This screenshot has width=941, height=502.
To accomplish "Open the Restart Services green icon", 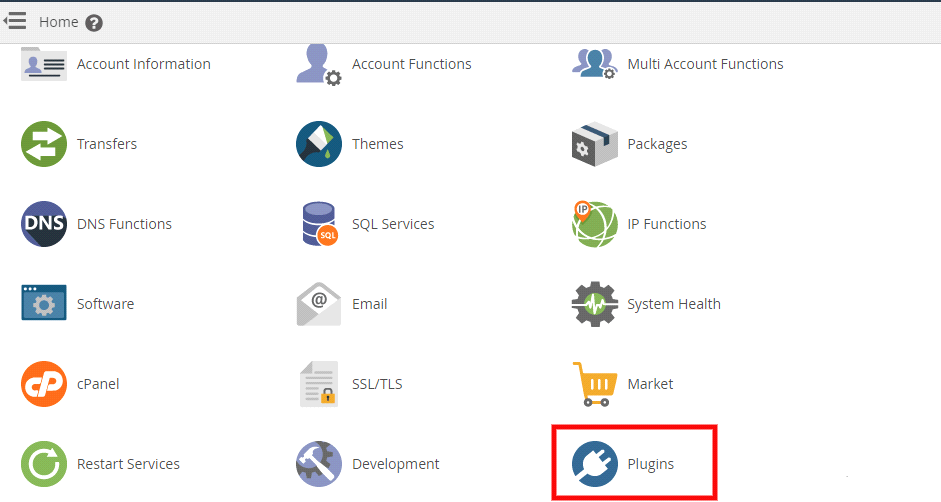I will [44, 464].
